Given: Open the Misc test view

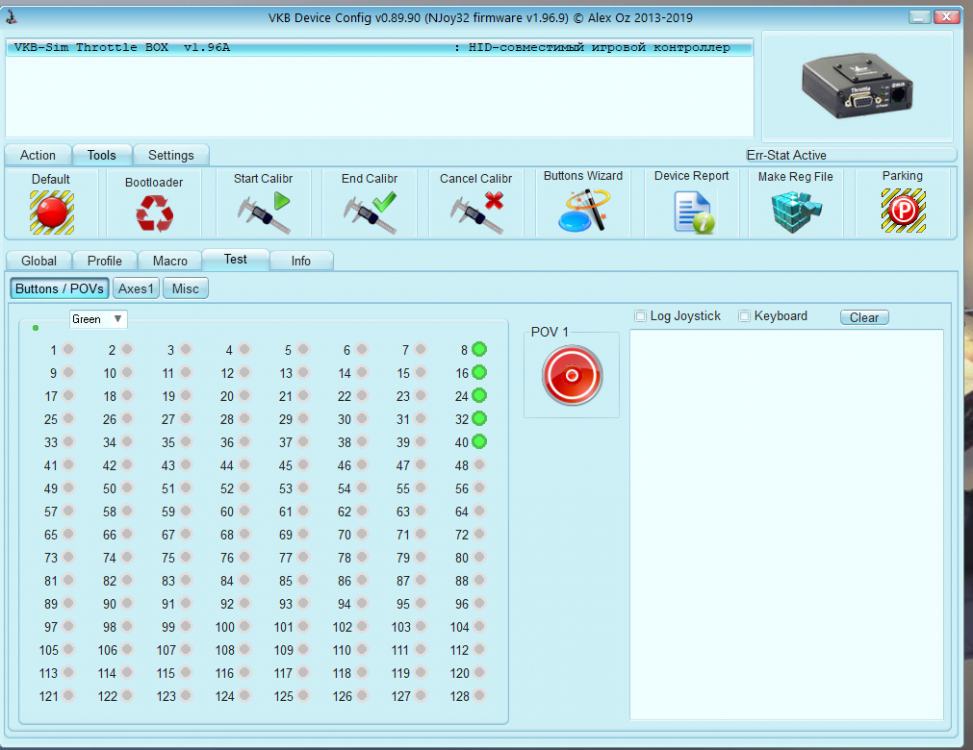Looking at the screenshot, I should 185,289.
